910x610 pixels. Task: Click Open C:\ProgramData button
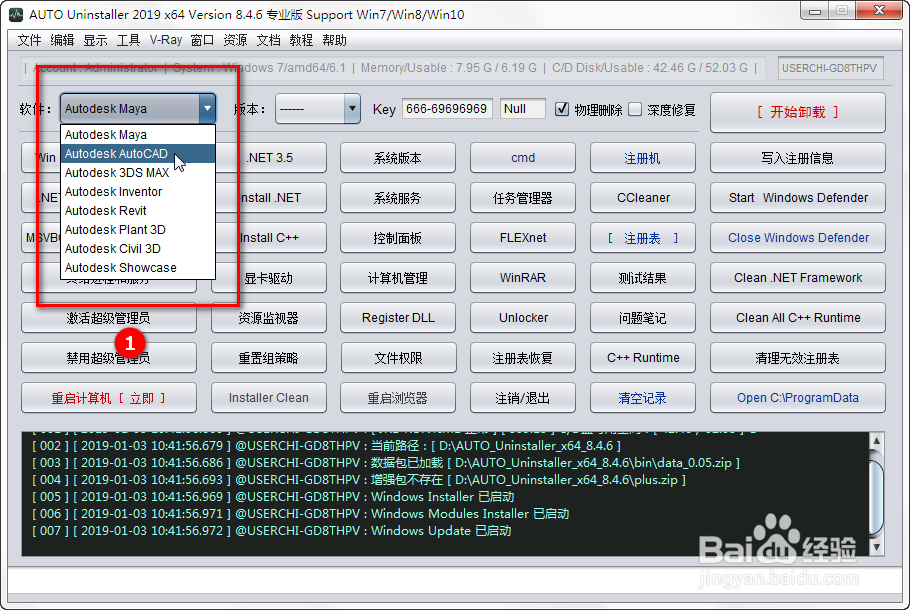coord(797,398)
